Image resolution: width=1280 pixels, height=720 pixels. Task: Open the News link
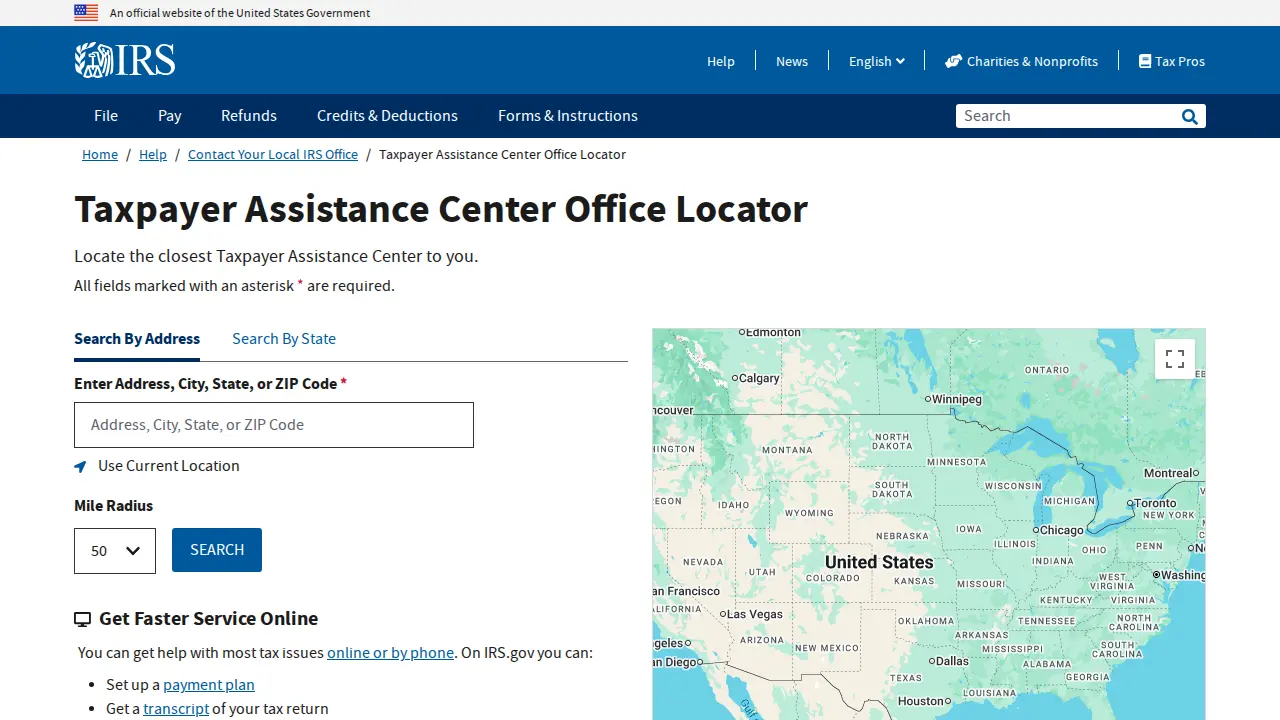pyautogui.click(x=792, y=61)
